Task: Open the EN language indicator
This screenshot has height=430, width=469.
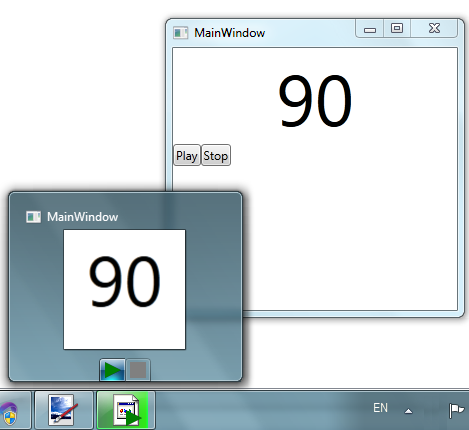Action: (380, 408)
